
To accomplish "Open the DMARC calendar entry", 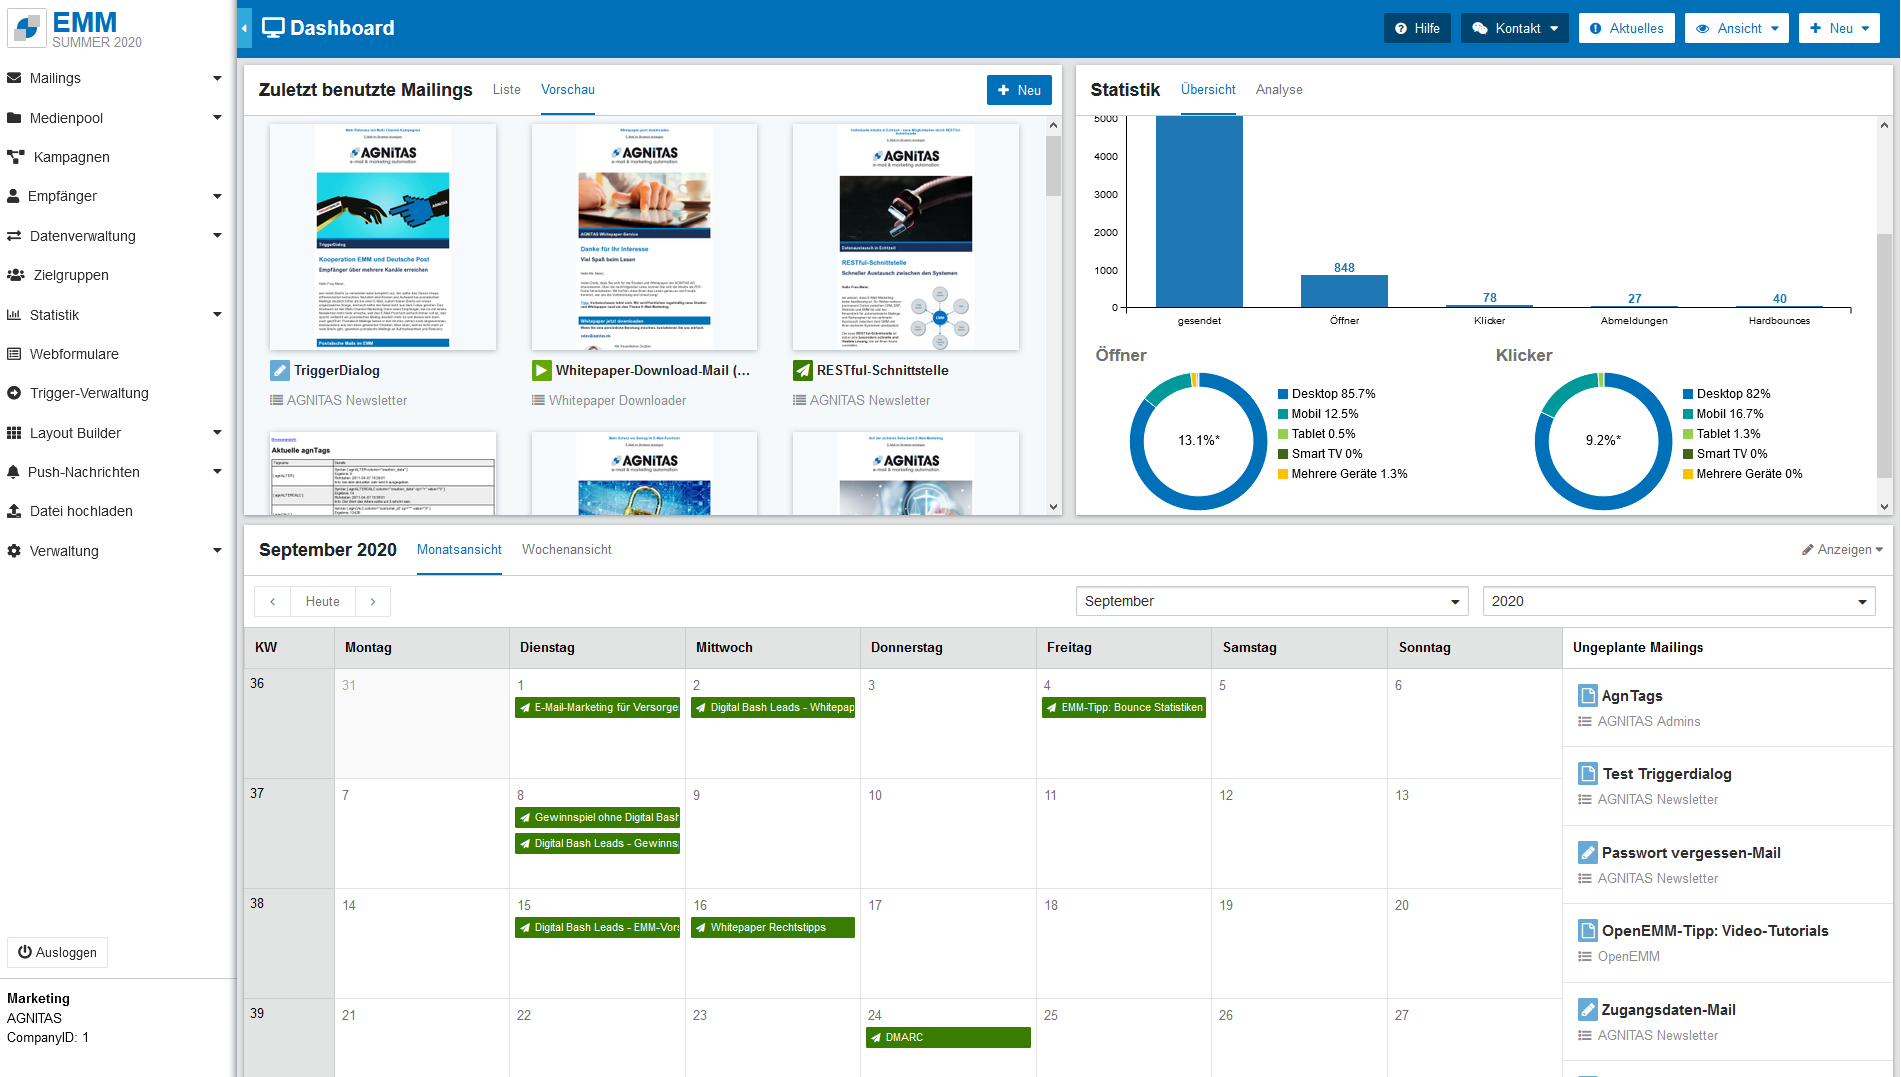I will (x=947, y=1037).
